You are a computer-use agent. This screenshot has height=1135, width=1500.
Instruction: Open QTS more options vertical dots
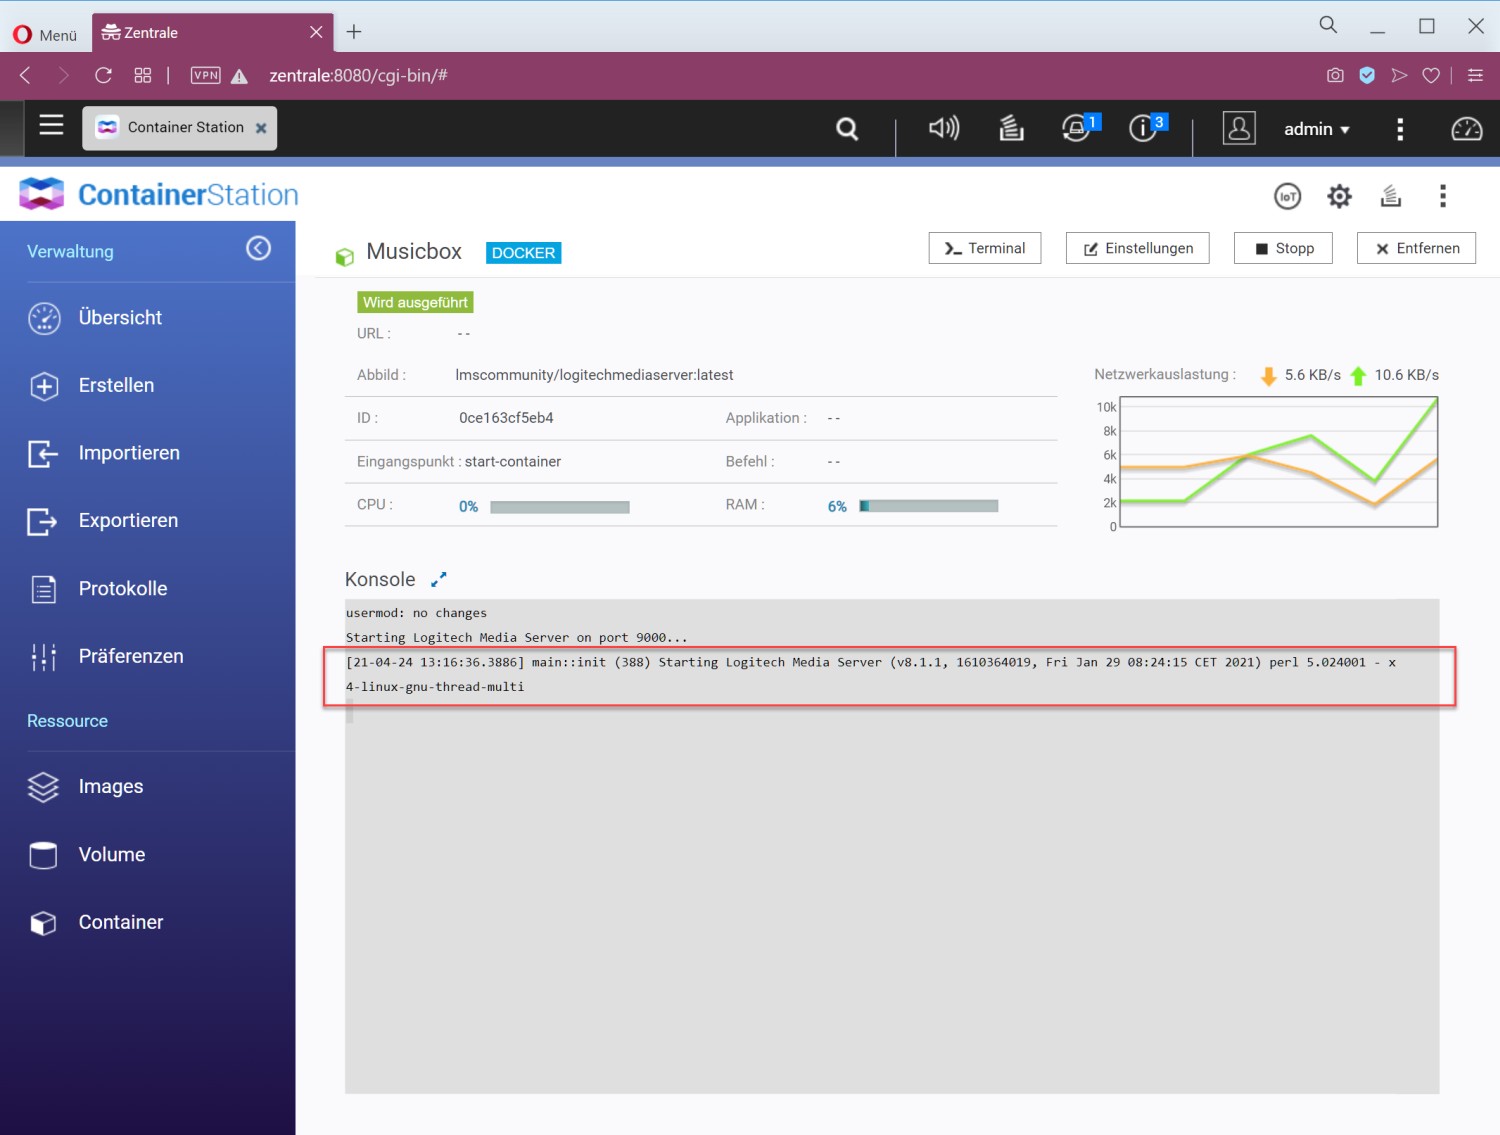pos(1400,129)
